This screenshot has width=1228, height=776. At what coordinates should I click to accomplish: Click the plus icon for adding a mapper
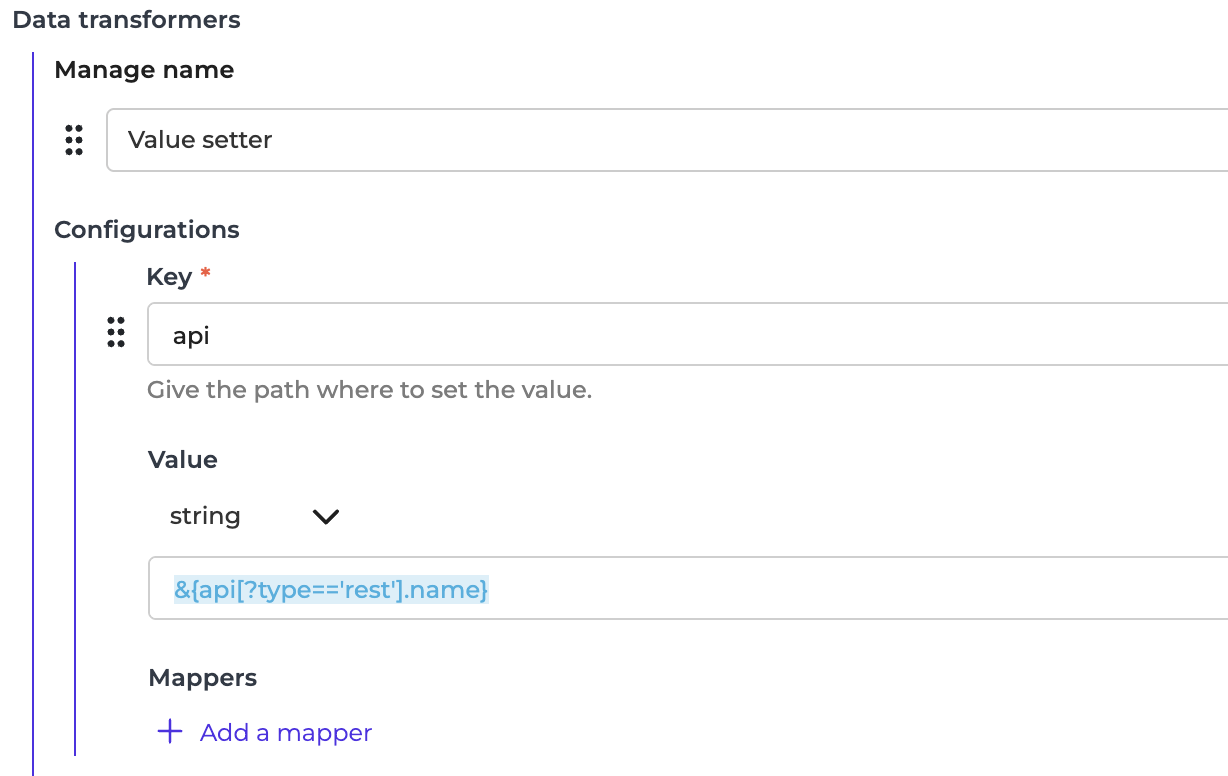[170, 732]
